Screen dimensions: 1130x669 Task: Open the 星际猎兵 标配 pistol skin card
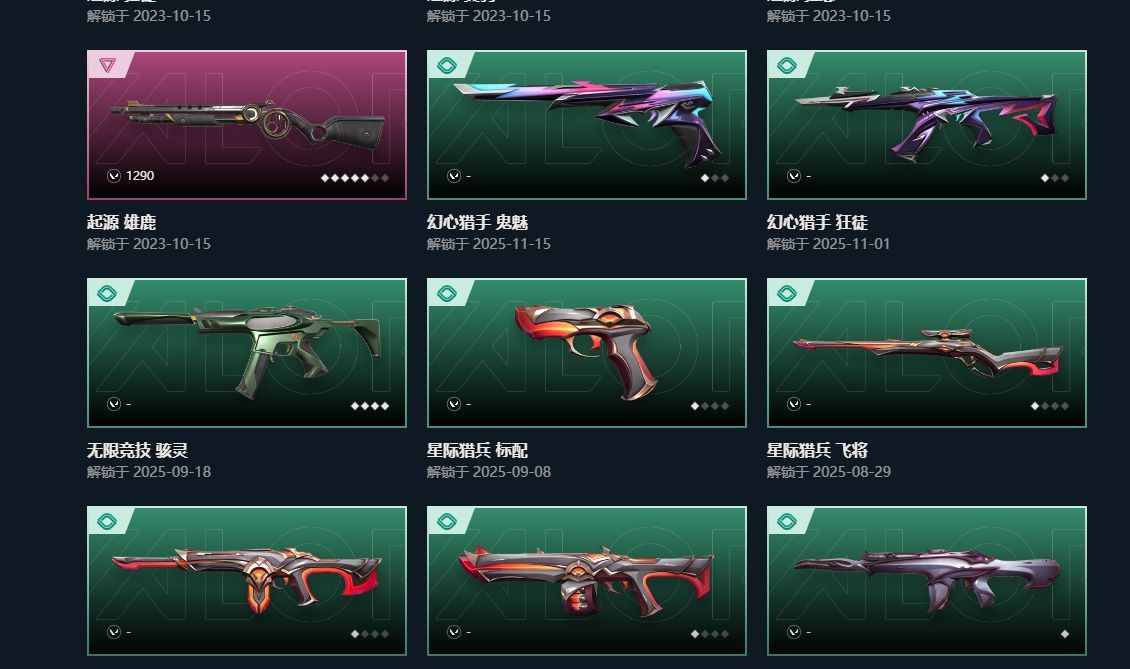point(587,353)
